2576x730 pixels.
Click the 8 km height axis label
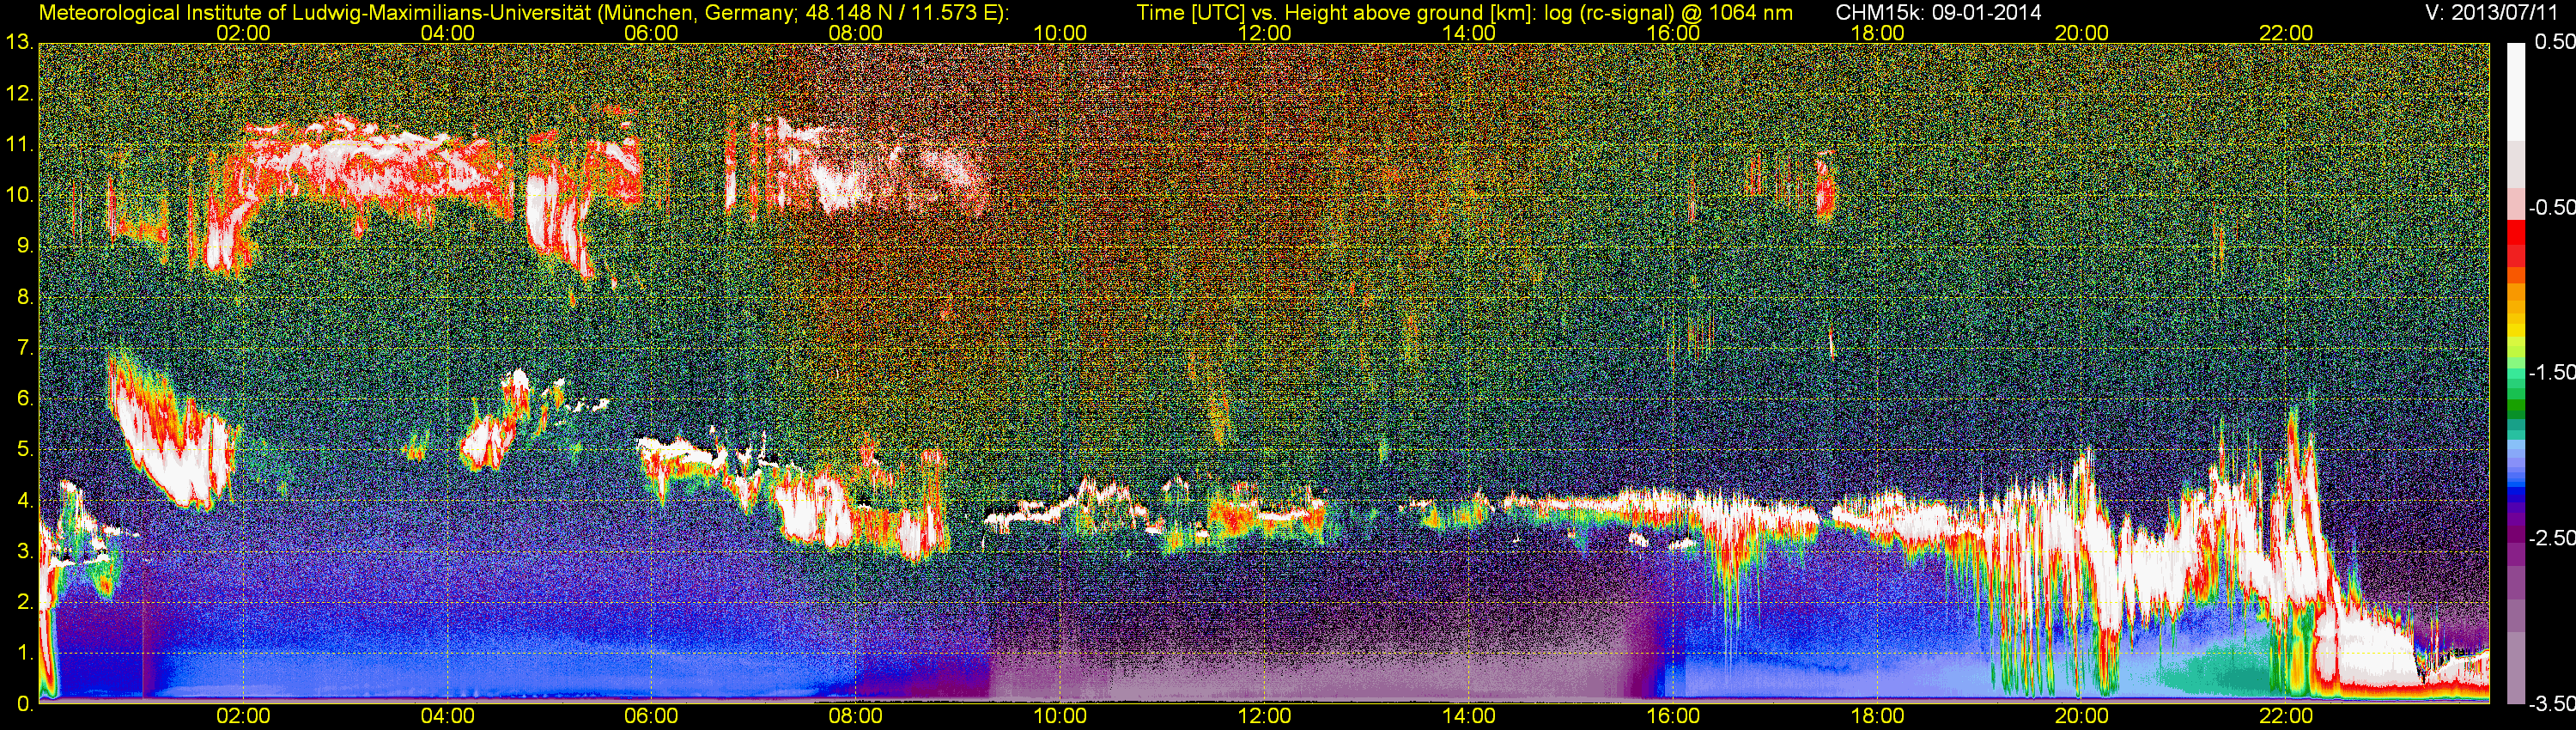point(24,297)
